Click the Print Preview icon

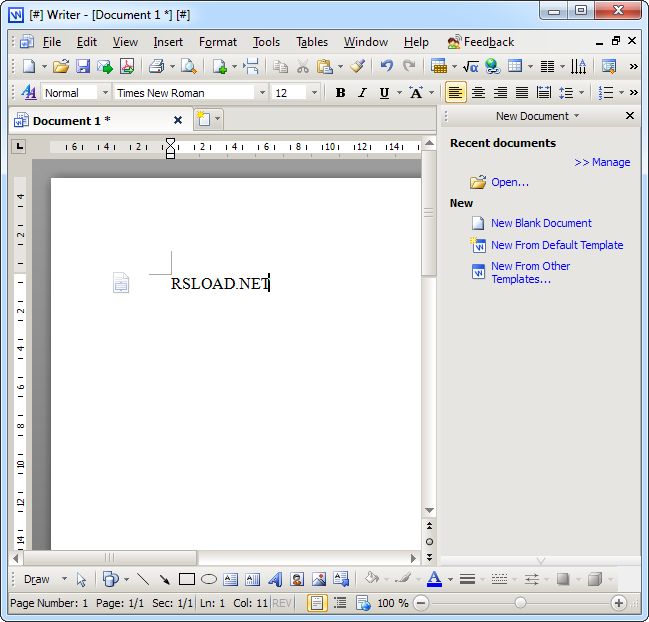coord(187,67)
